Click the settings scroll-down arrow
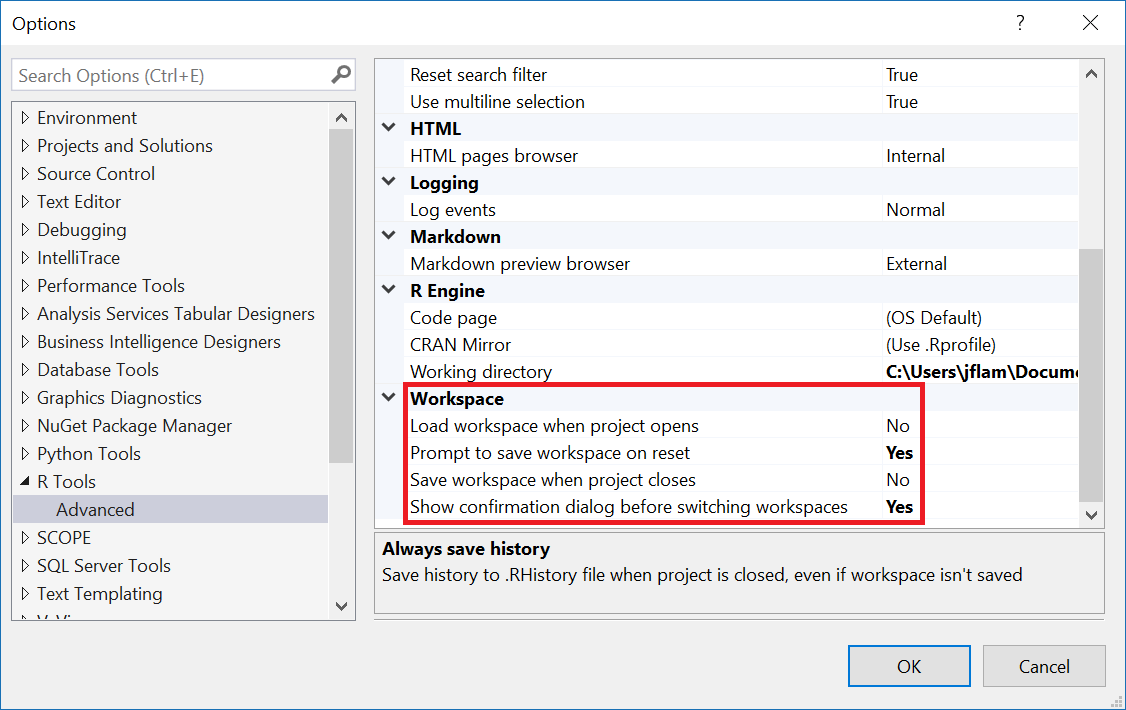Viewport: 1126px width, 710px height. [1091, 515]
